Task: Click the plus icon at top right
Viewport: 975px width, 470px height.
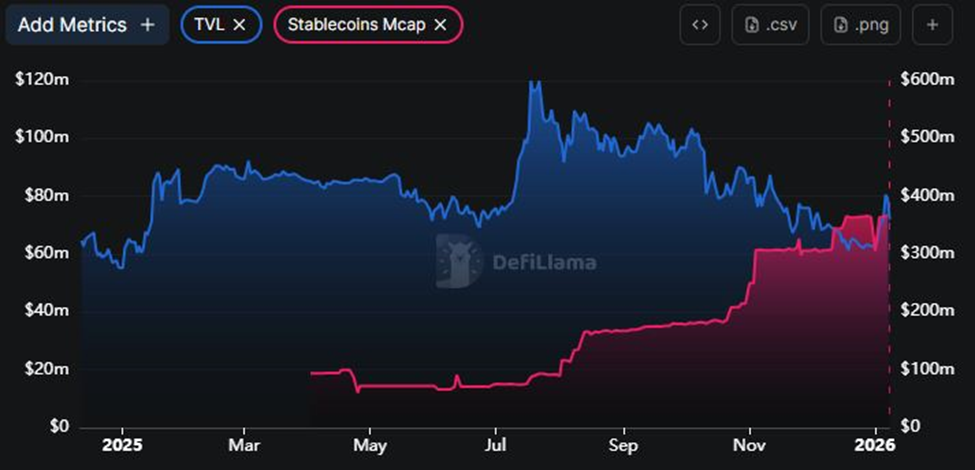Action: point(932,25)
